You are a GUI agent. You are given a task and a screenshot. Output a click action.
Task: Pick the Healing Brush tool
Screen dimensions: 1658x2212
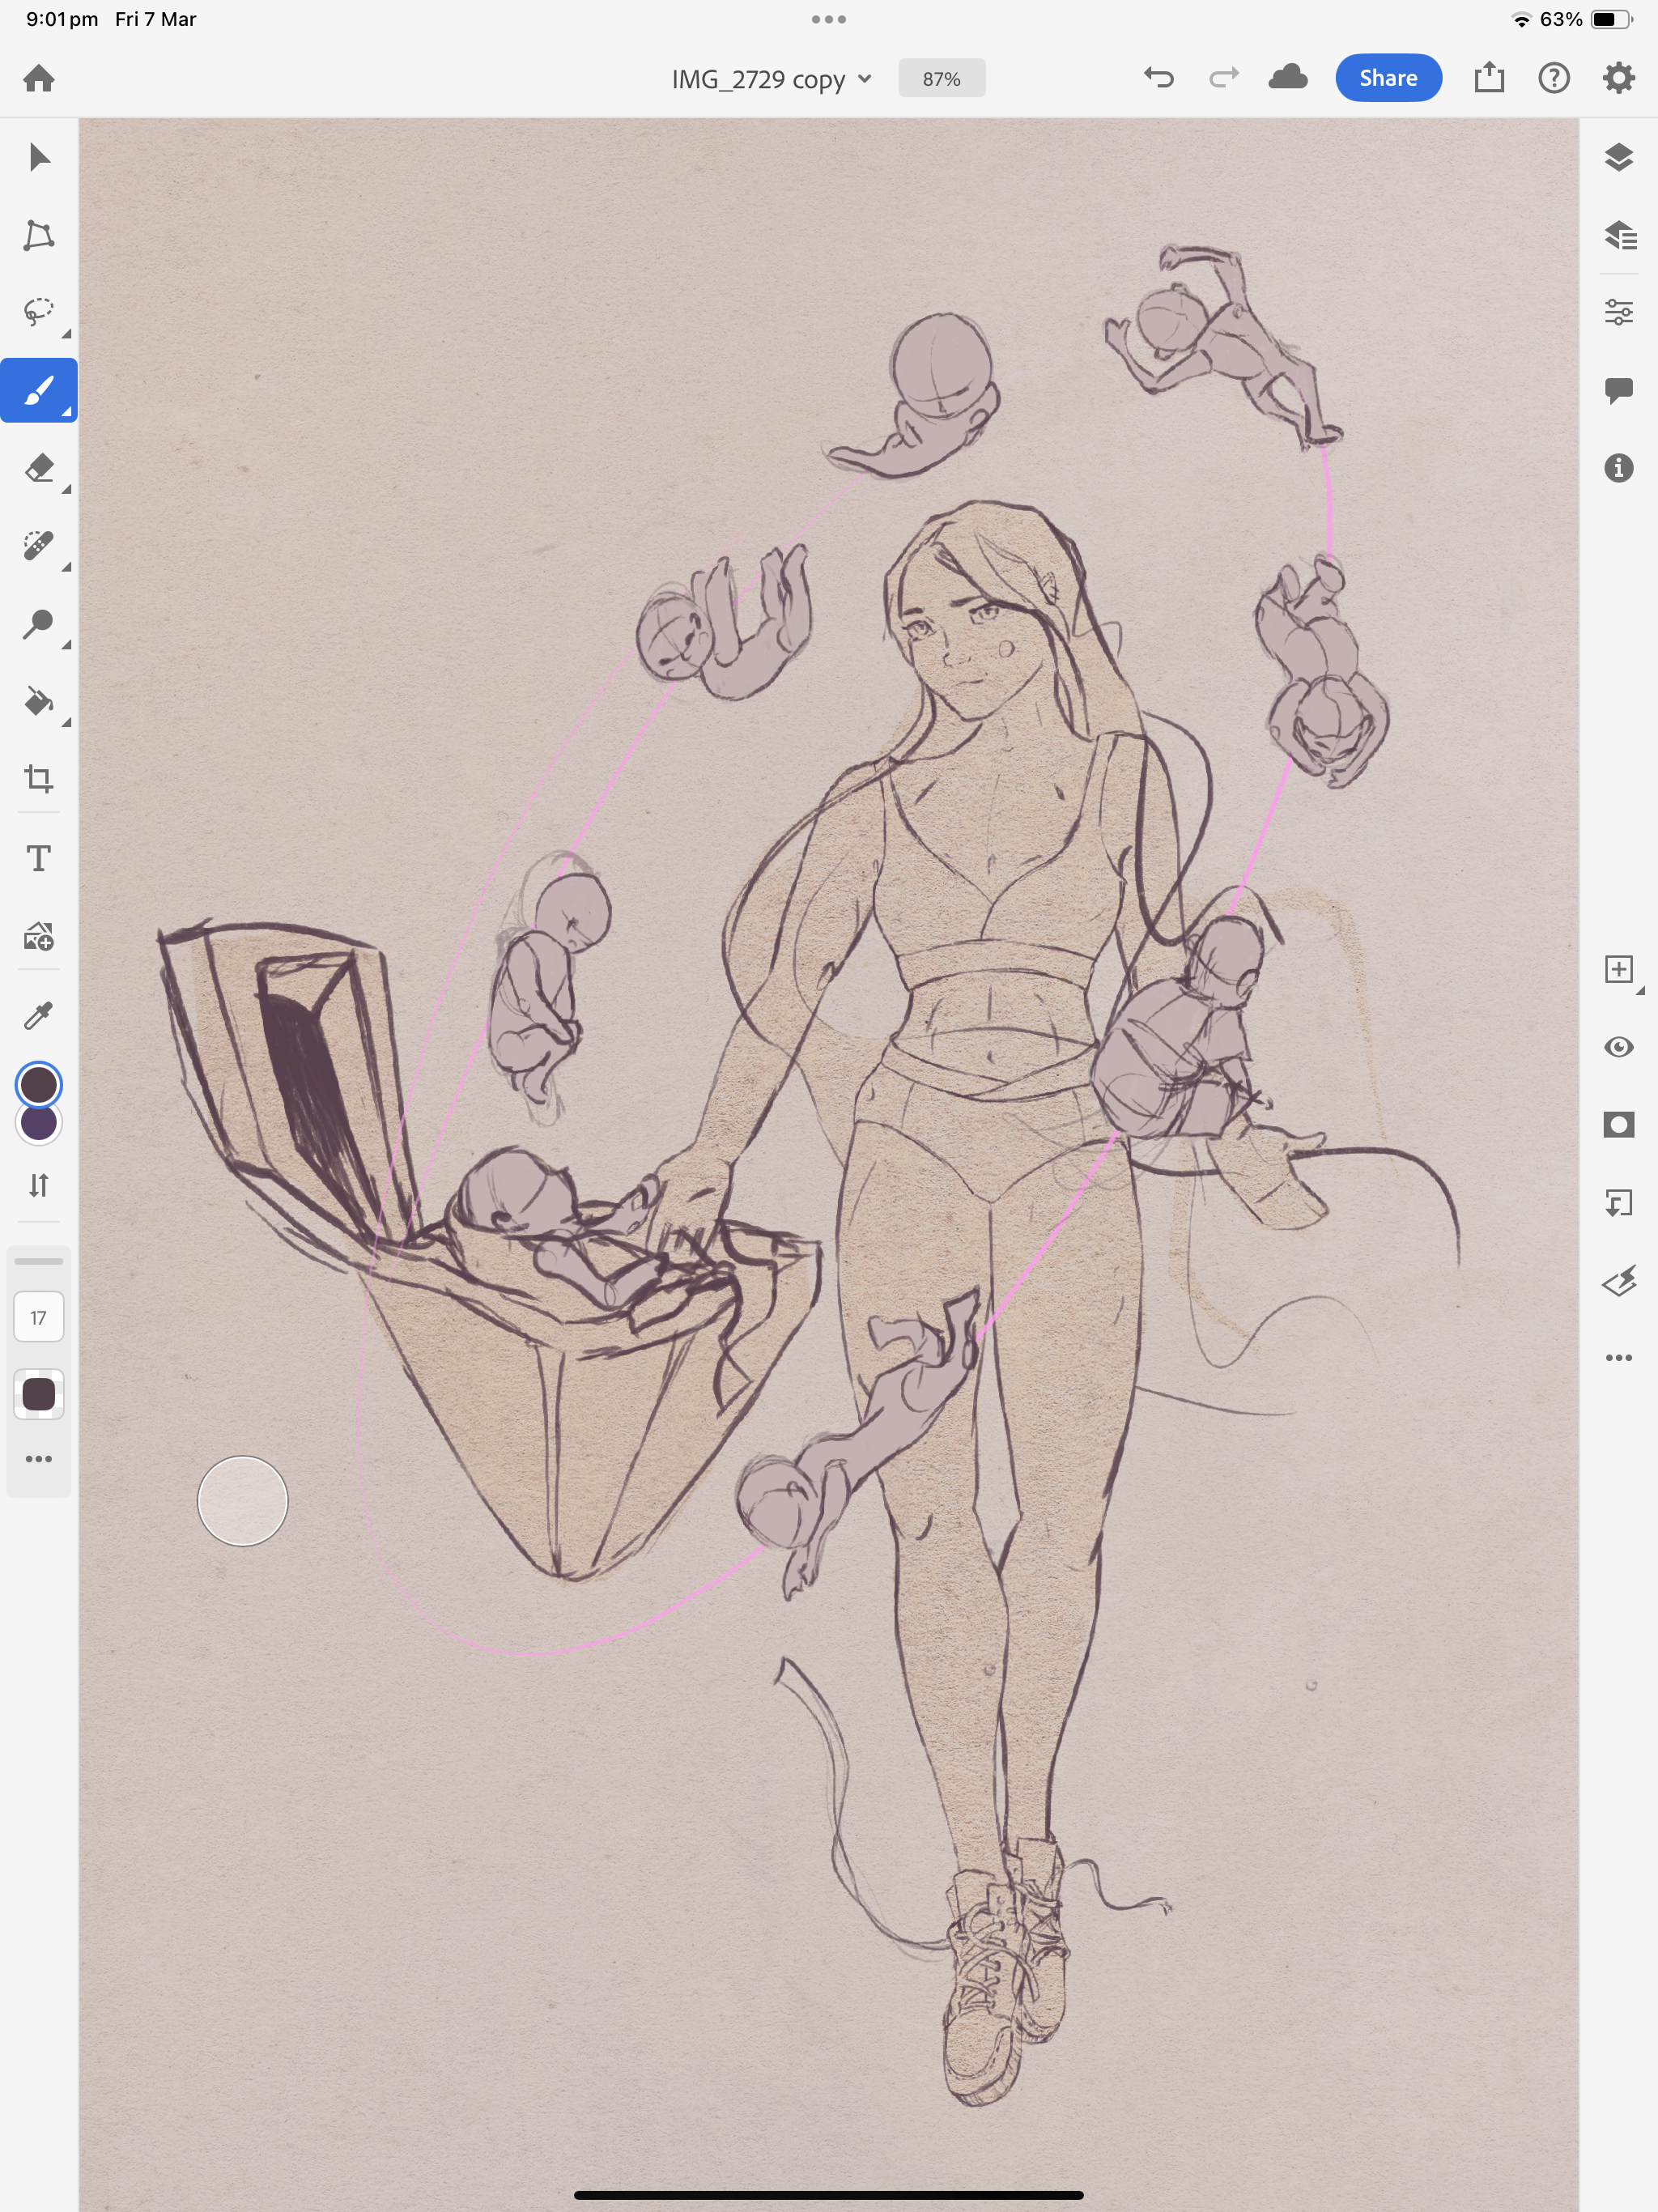(38, 546)
